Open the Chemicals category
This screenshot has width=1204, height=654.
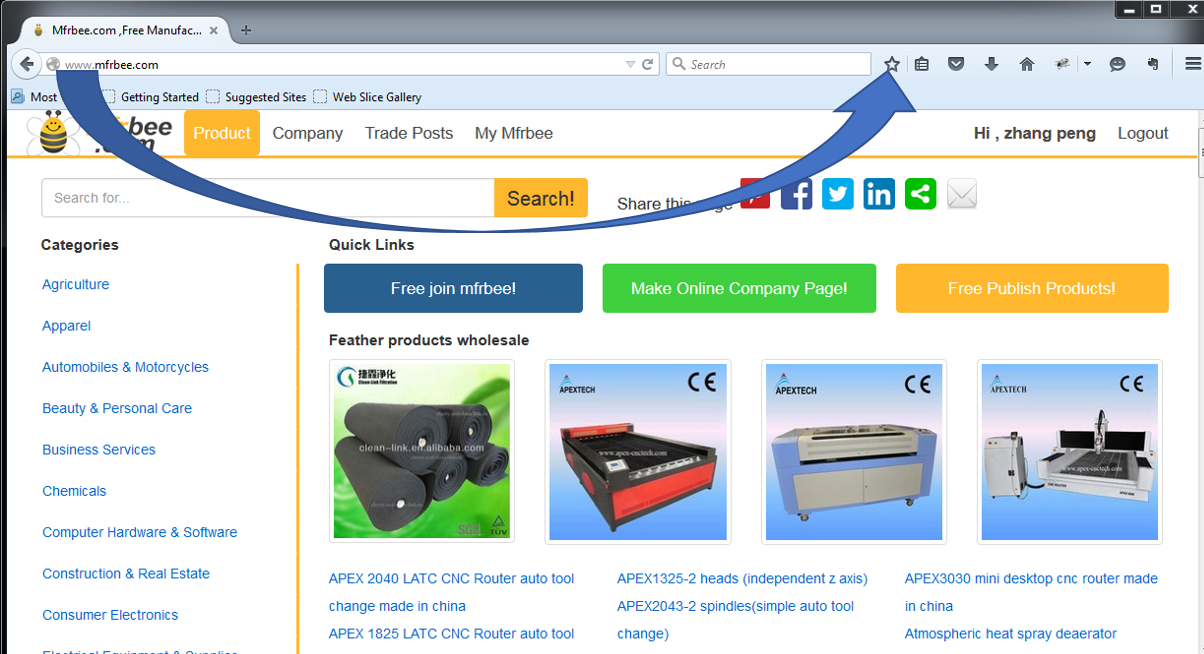click(x=74, y=491)
